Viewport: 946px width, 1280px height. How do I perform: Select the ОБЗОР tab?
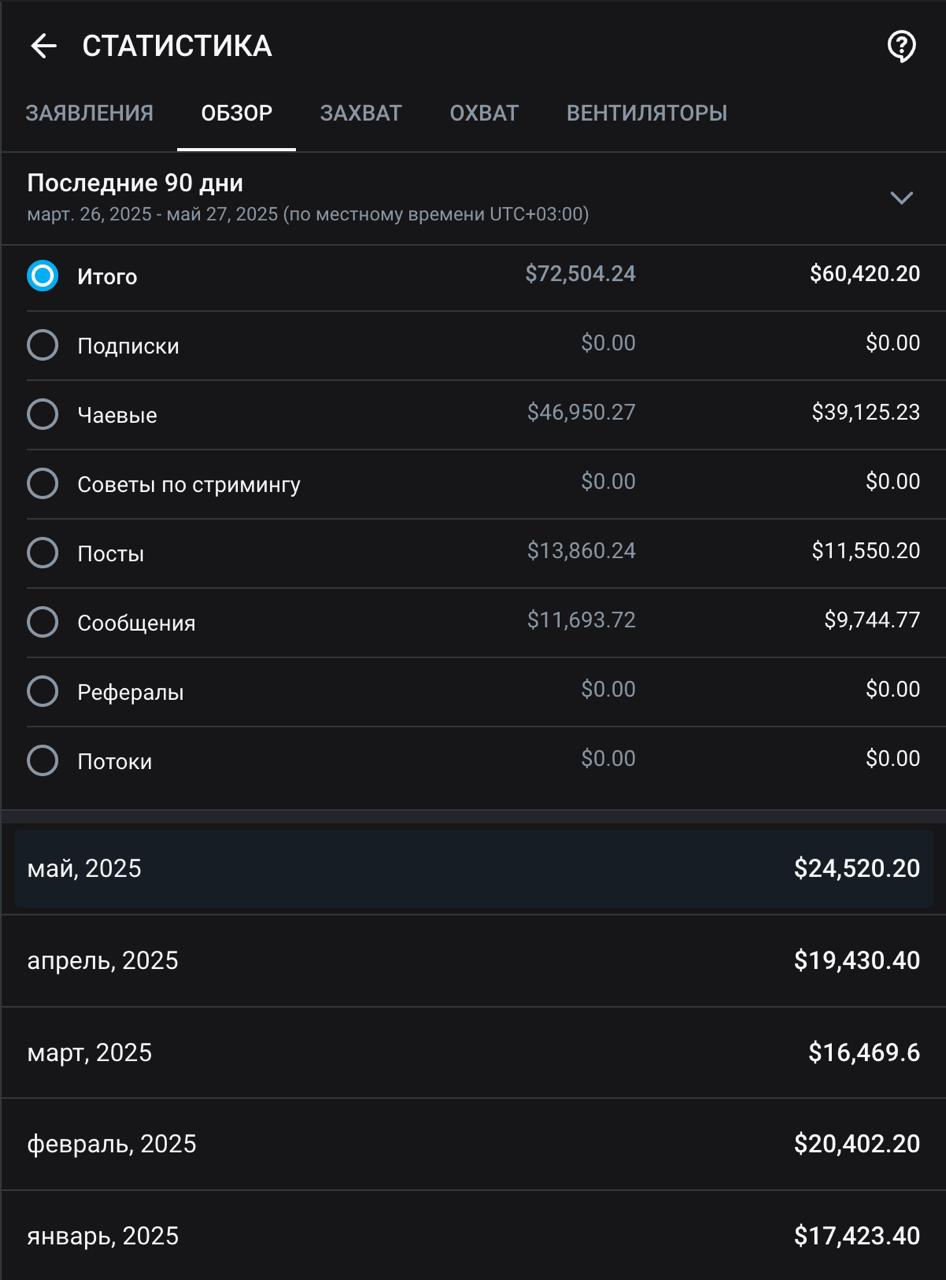pyautogui.click(x=236, y=113)
